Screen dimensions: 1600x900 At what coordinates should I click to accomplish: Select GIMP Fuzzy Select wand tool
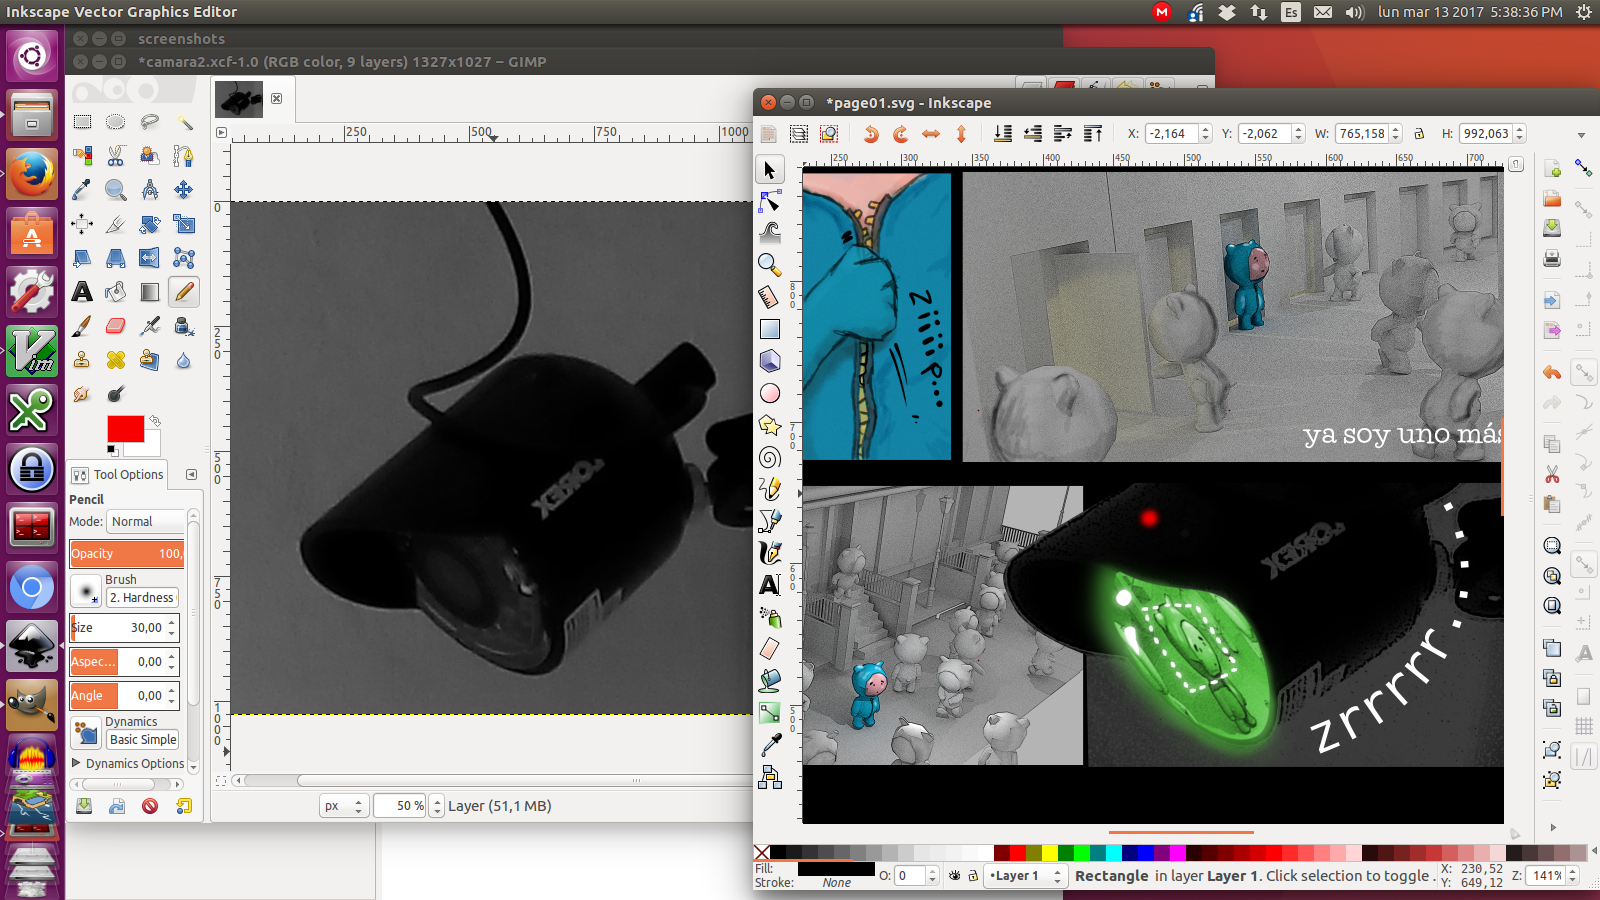pyautogui.click(x=184, y=122)
